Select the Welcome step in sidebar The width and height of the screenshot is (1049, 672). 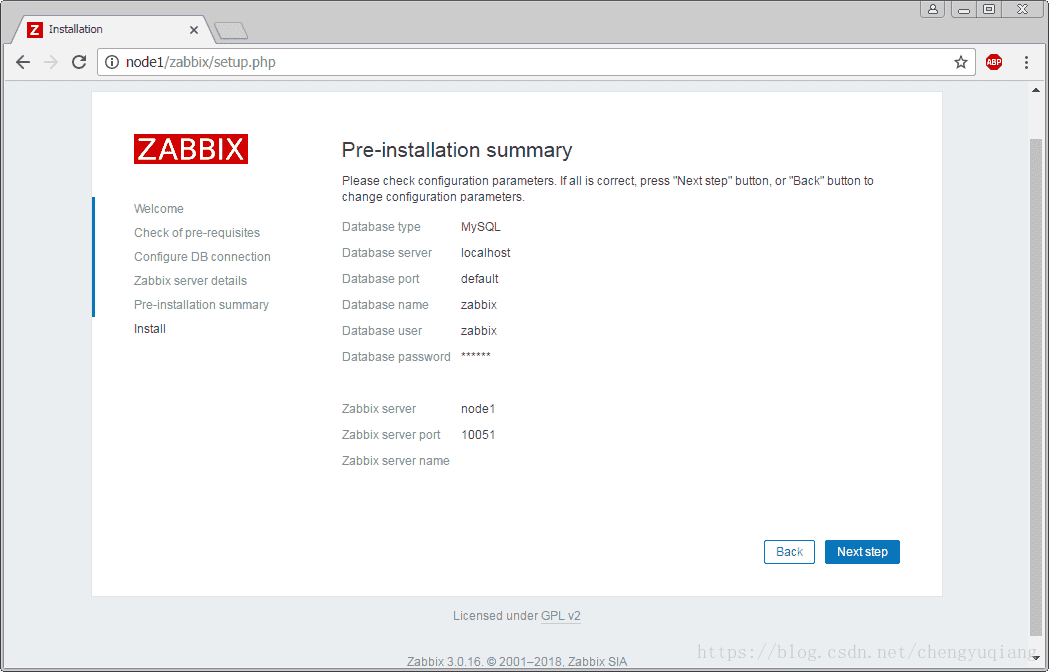(159, 209)
